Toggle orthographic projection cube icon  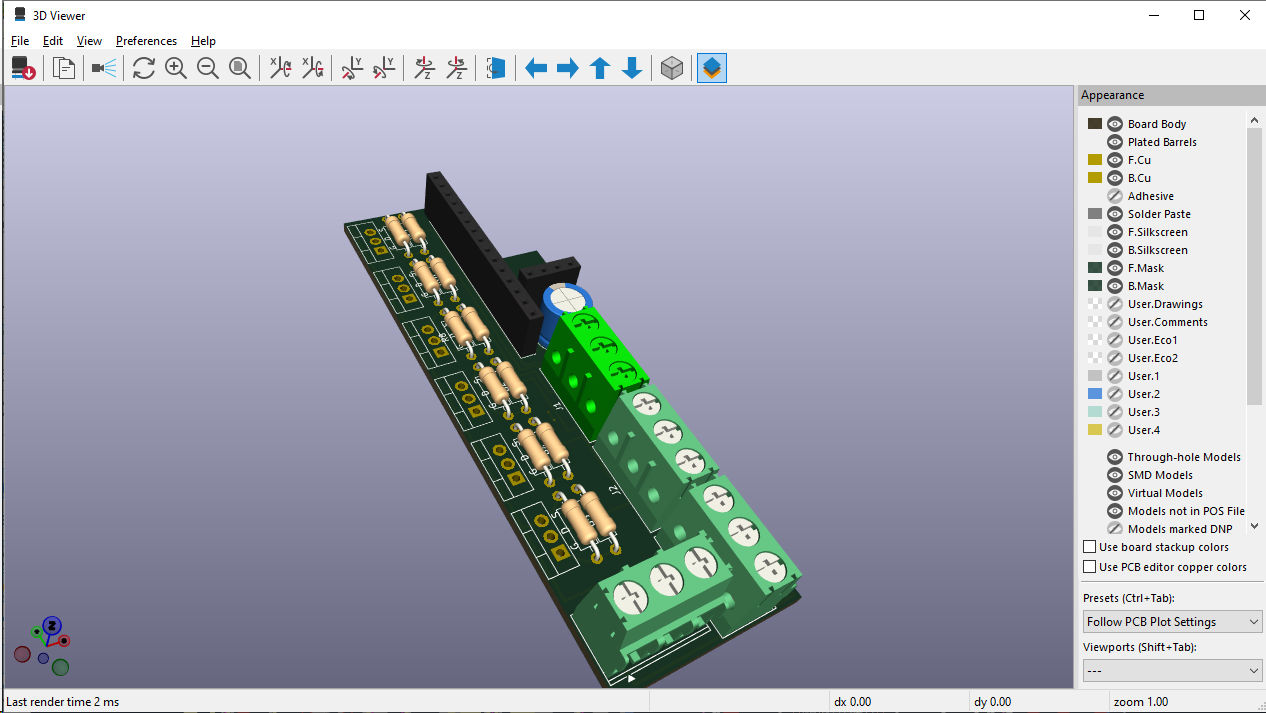click(x=672, y=68)
